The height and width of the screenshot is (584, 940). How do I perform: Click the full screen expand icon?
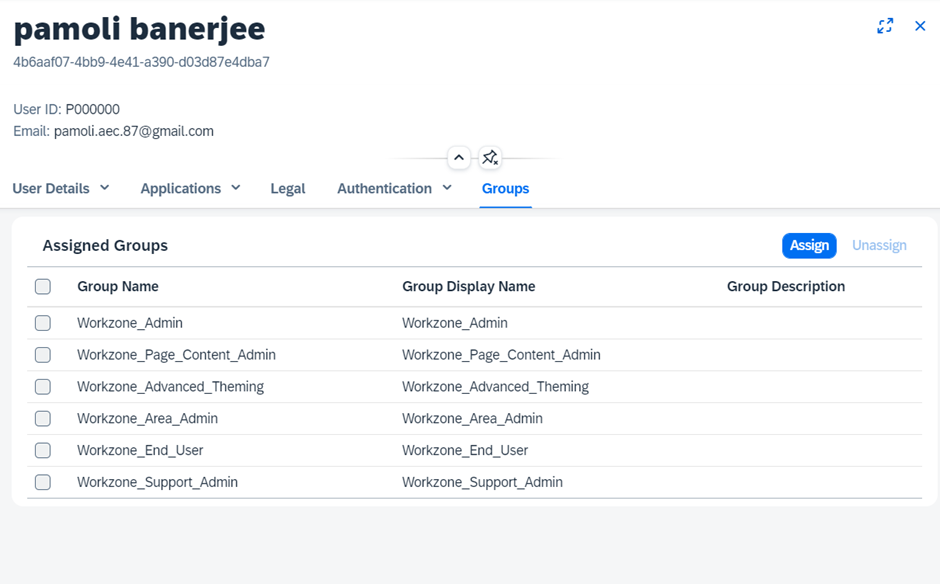[x=885, y=26]
